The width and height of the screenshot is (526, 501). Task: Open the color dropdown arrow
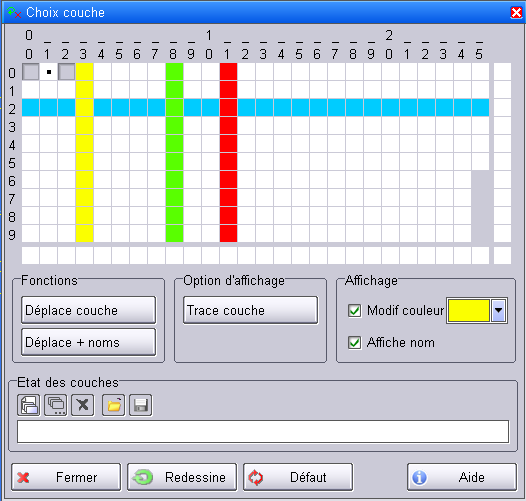click(x=498, y=310)
